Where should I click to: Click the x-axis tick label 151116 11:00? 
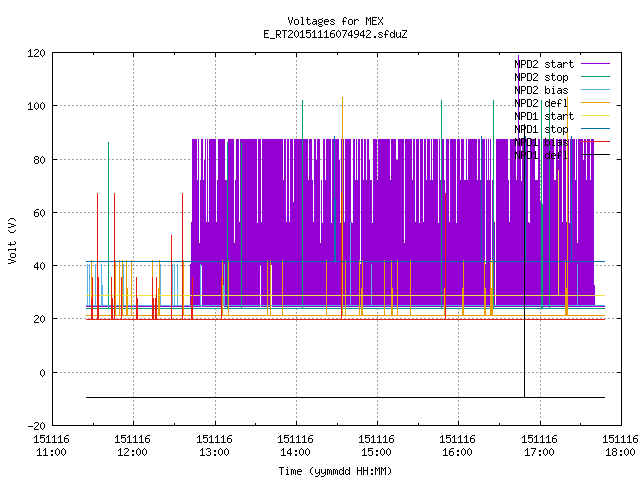pyautogui.click(x=51, y=446)
